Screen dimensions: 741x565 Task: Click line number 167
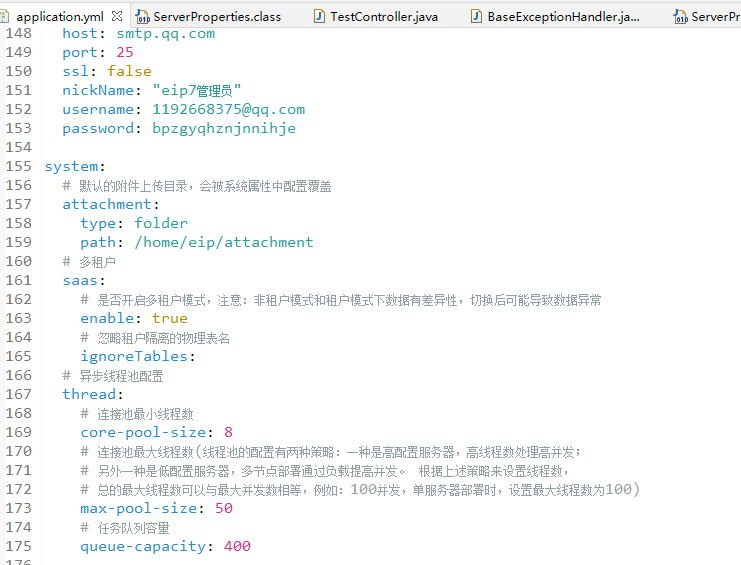[18, 394]
